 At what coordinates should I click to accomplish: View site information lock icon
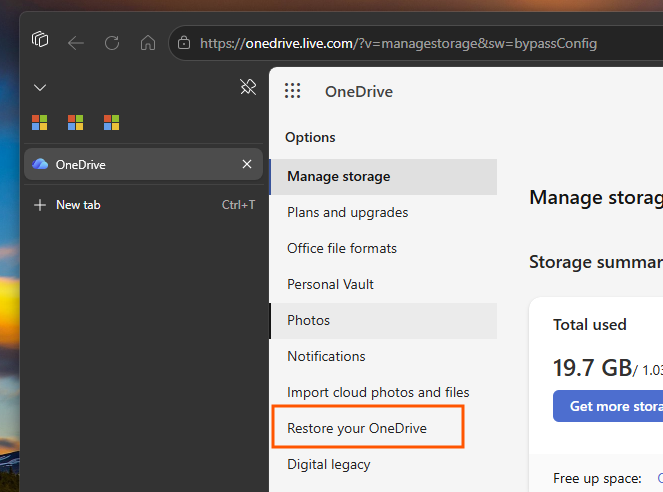pos(184,43)
